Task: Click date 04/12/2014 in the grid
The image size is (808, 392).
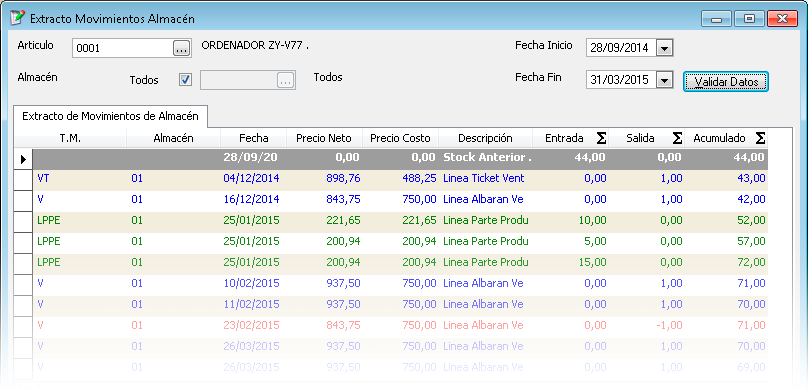Action: tap(251, 179)
